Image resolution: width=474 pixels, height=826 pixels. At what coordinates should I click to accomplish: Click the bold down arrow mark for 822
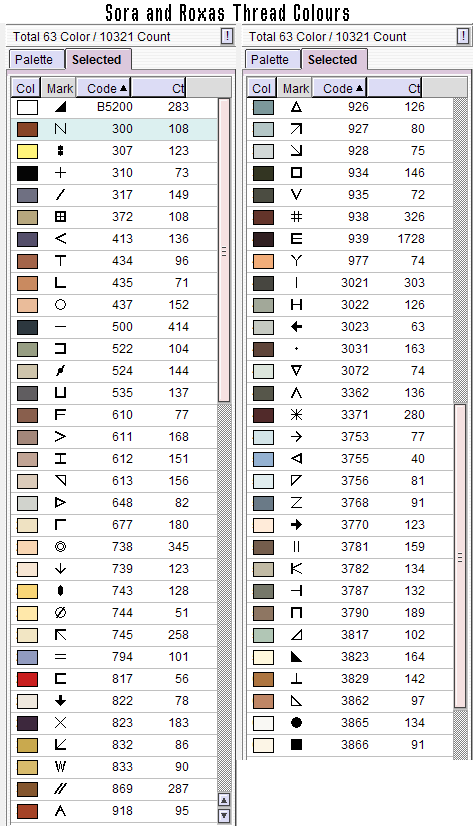[61, 701]
